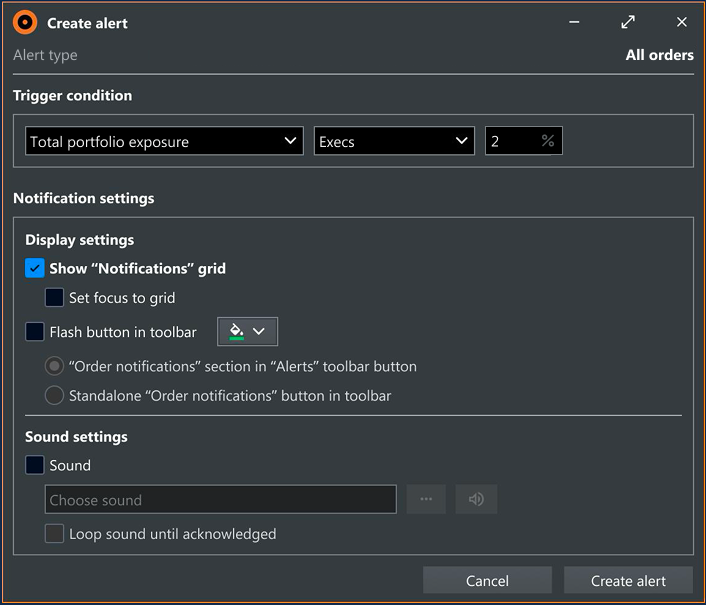This screenshot has width=706, height=605.
Task: Close the Create alert dialog
Action: point(682,22)
